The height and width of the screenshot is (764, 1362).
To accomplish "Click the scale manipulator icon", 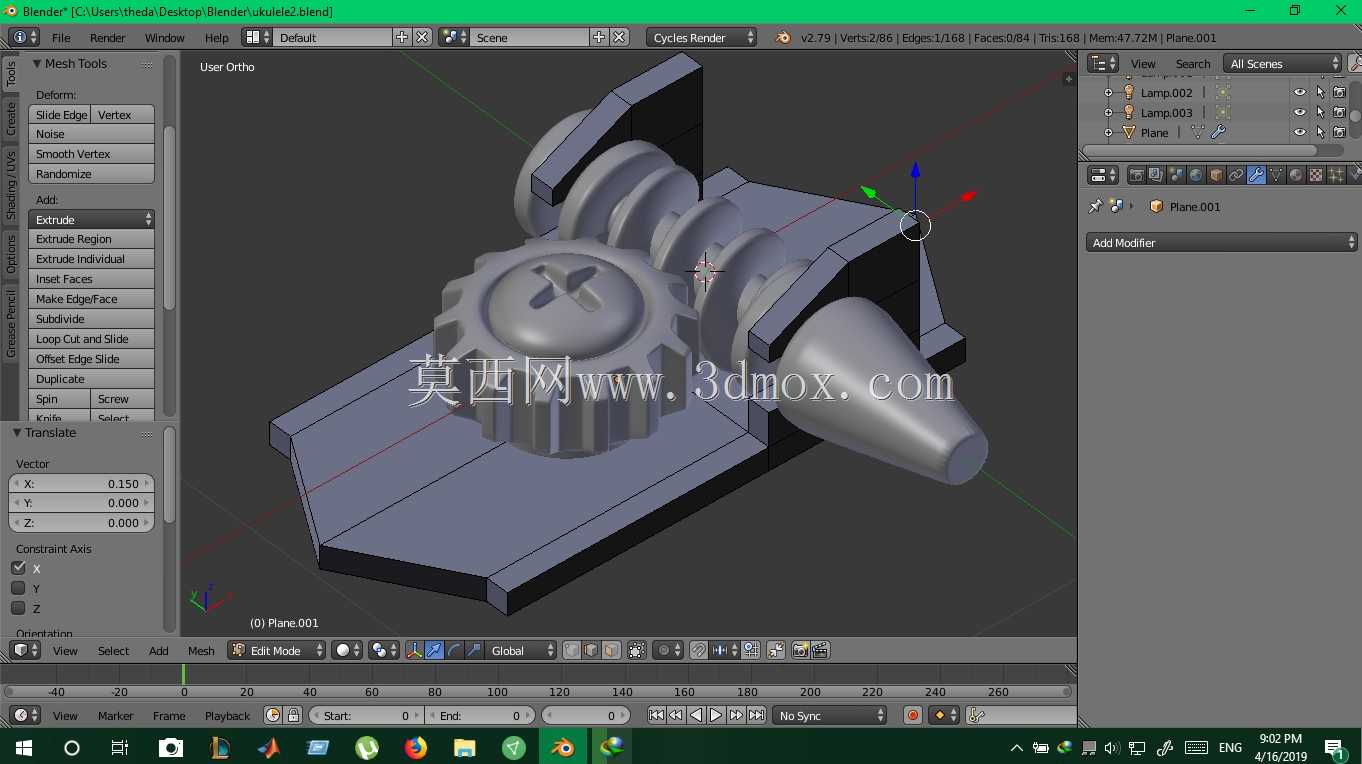I will pos(474,650).
